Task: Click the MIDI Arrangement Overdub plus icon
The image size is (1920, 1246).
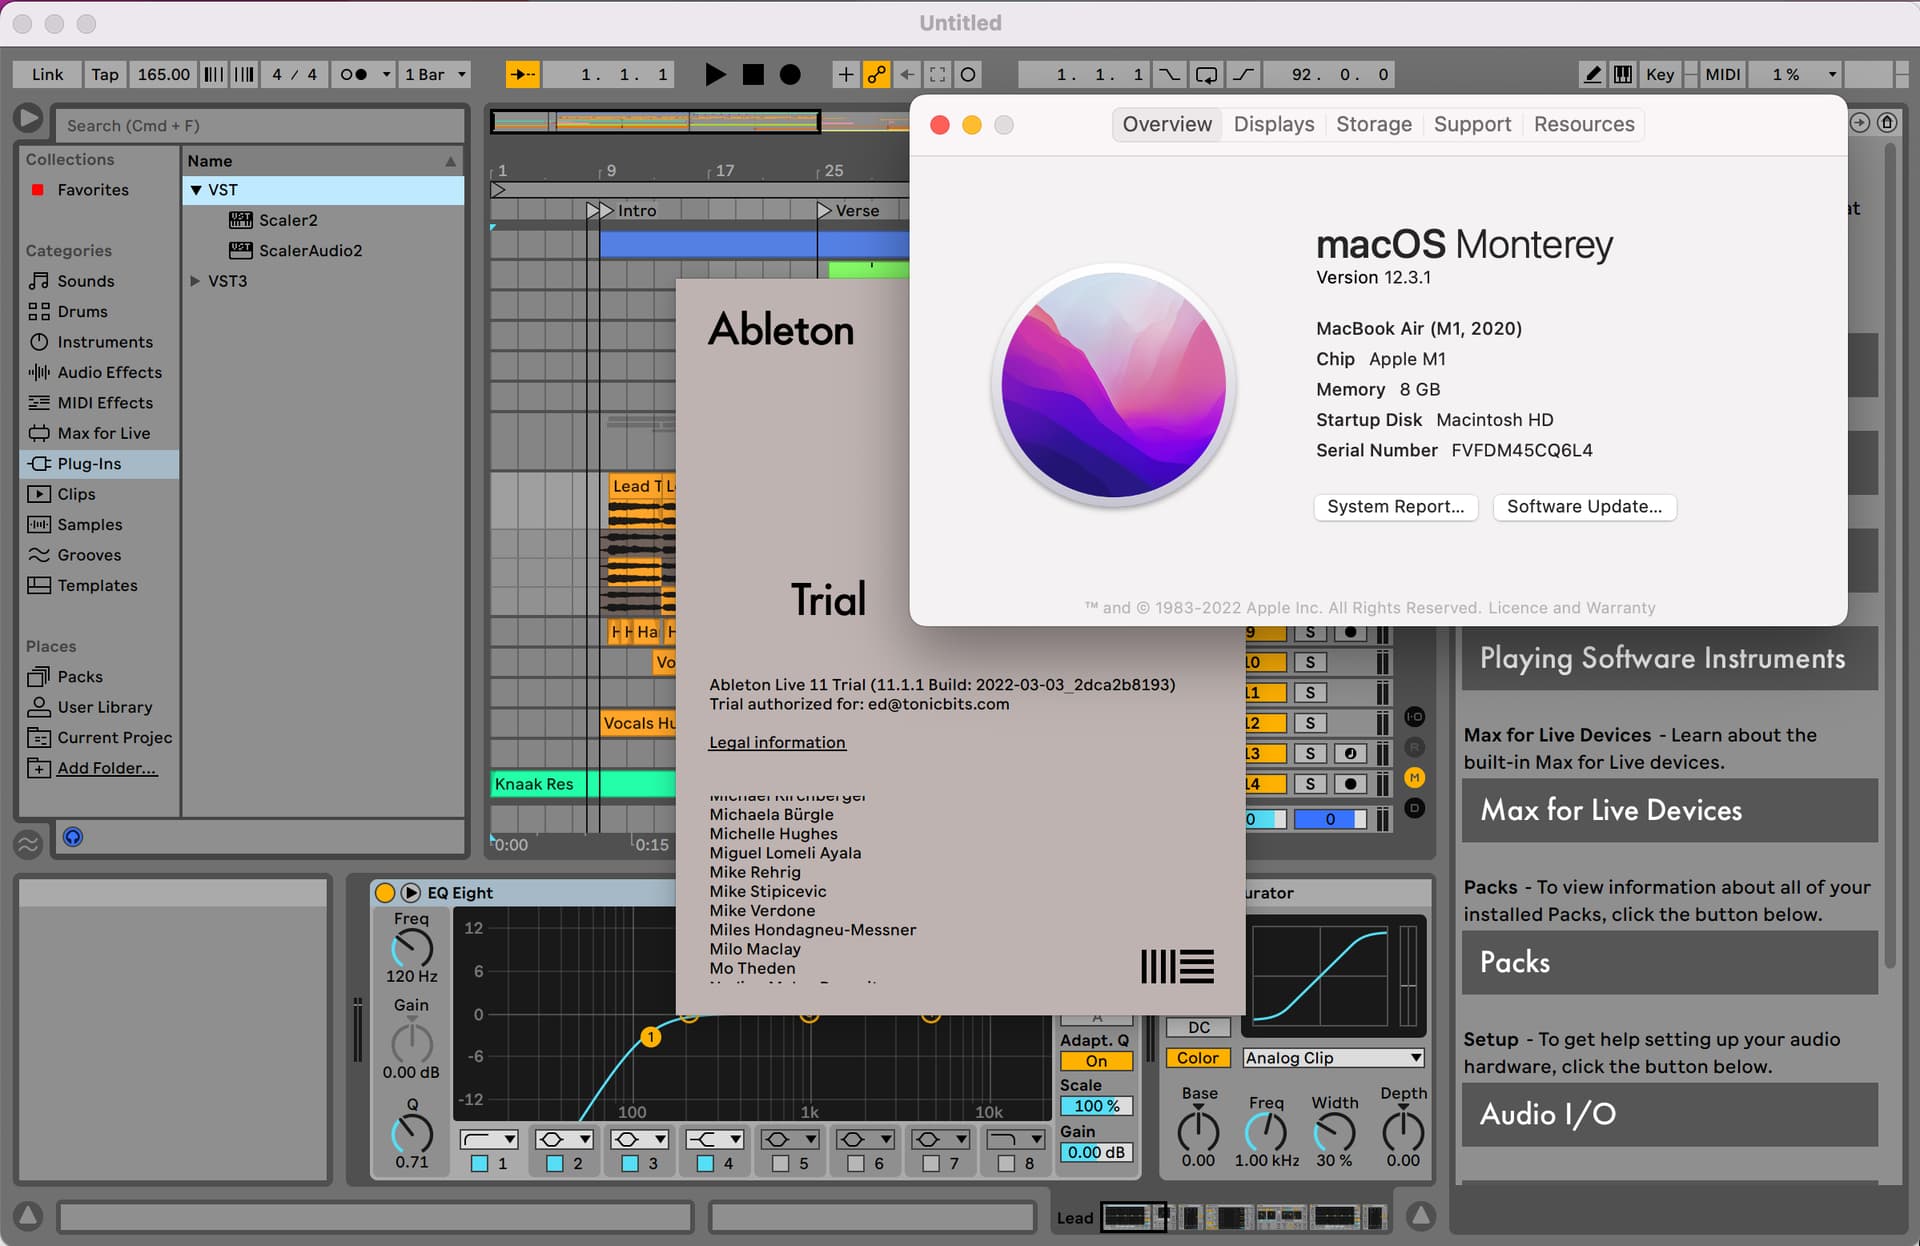Action: [846, 74]
